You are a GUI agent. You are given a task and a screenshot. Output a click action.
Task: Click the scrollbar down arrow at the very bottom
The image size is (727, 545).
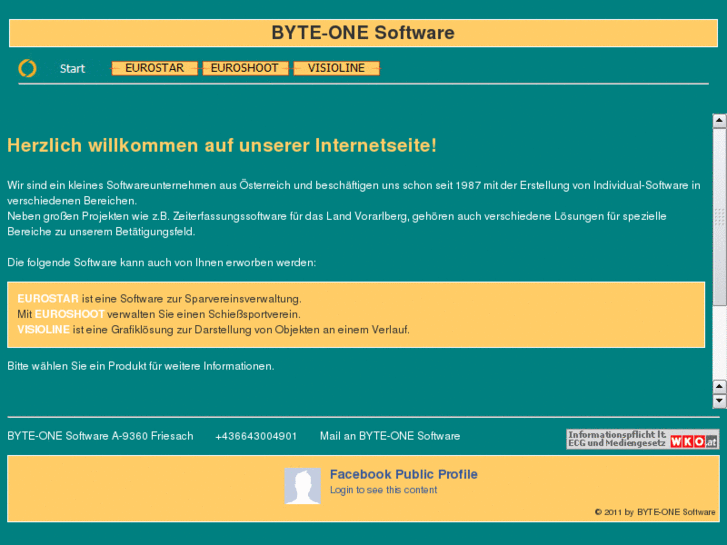(719, 401)
